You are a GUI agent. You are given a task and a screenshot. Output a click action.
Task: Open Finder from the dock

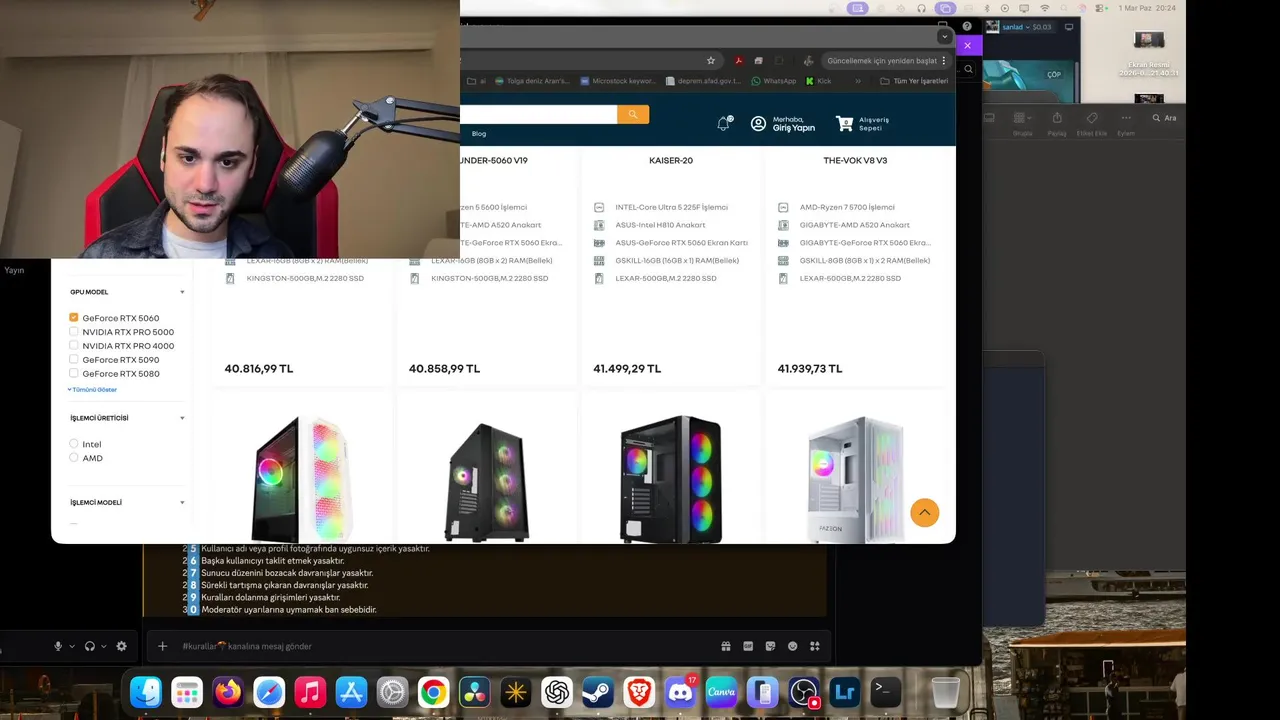[x=146, y=692]
